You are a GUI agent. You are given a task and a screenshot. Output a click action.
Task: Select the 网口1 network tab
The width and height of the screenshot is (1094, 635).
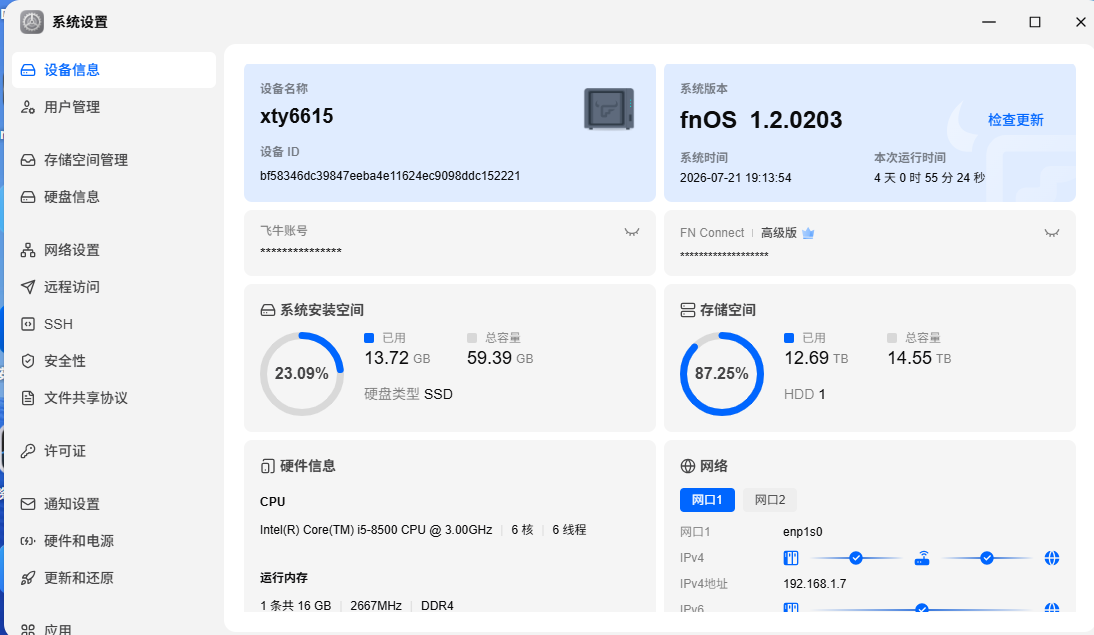pyautogui.click(x=707, y=500)
